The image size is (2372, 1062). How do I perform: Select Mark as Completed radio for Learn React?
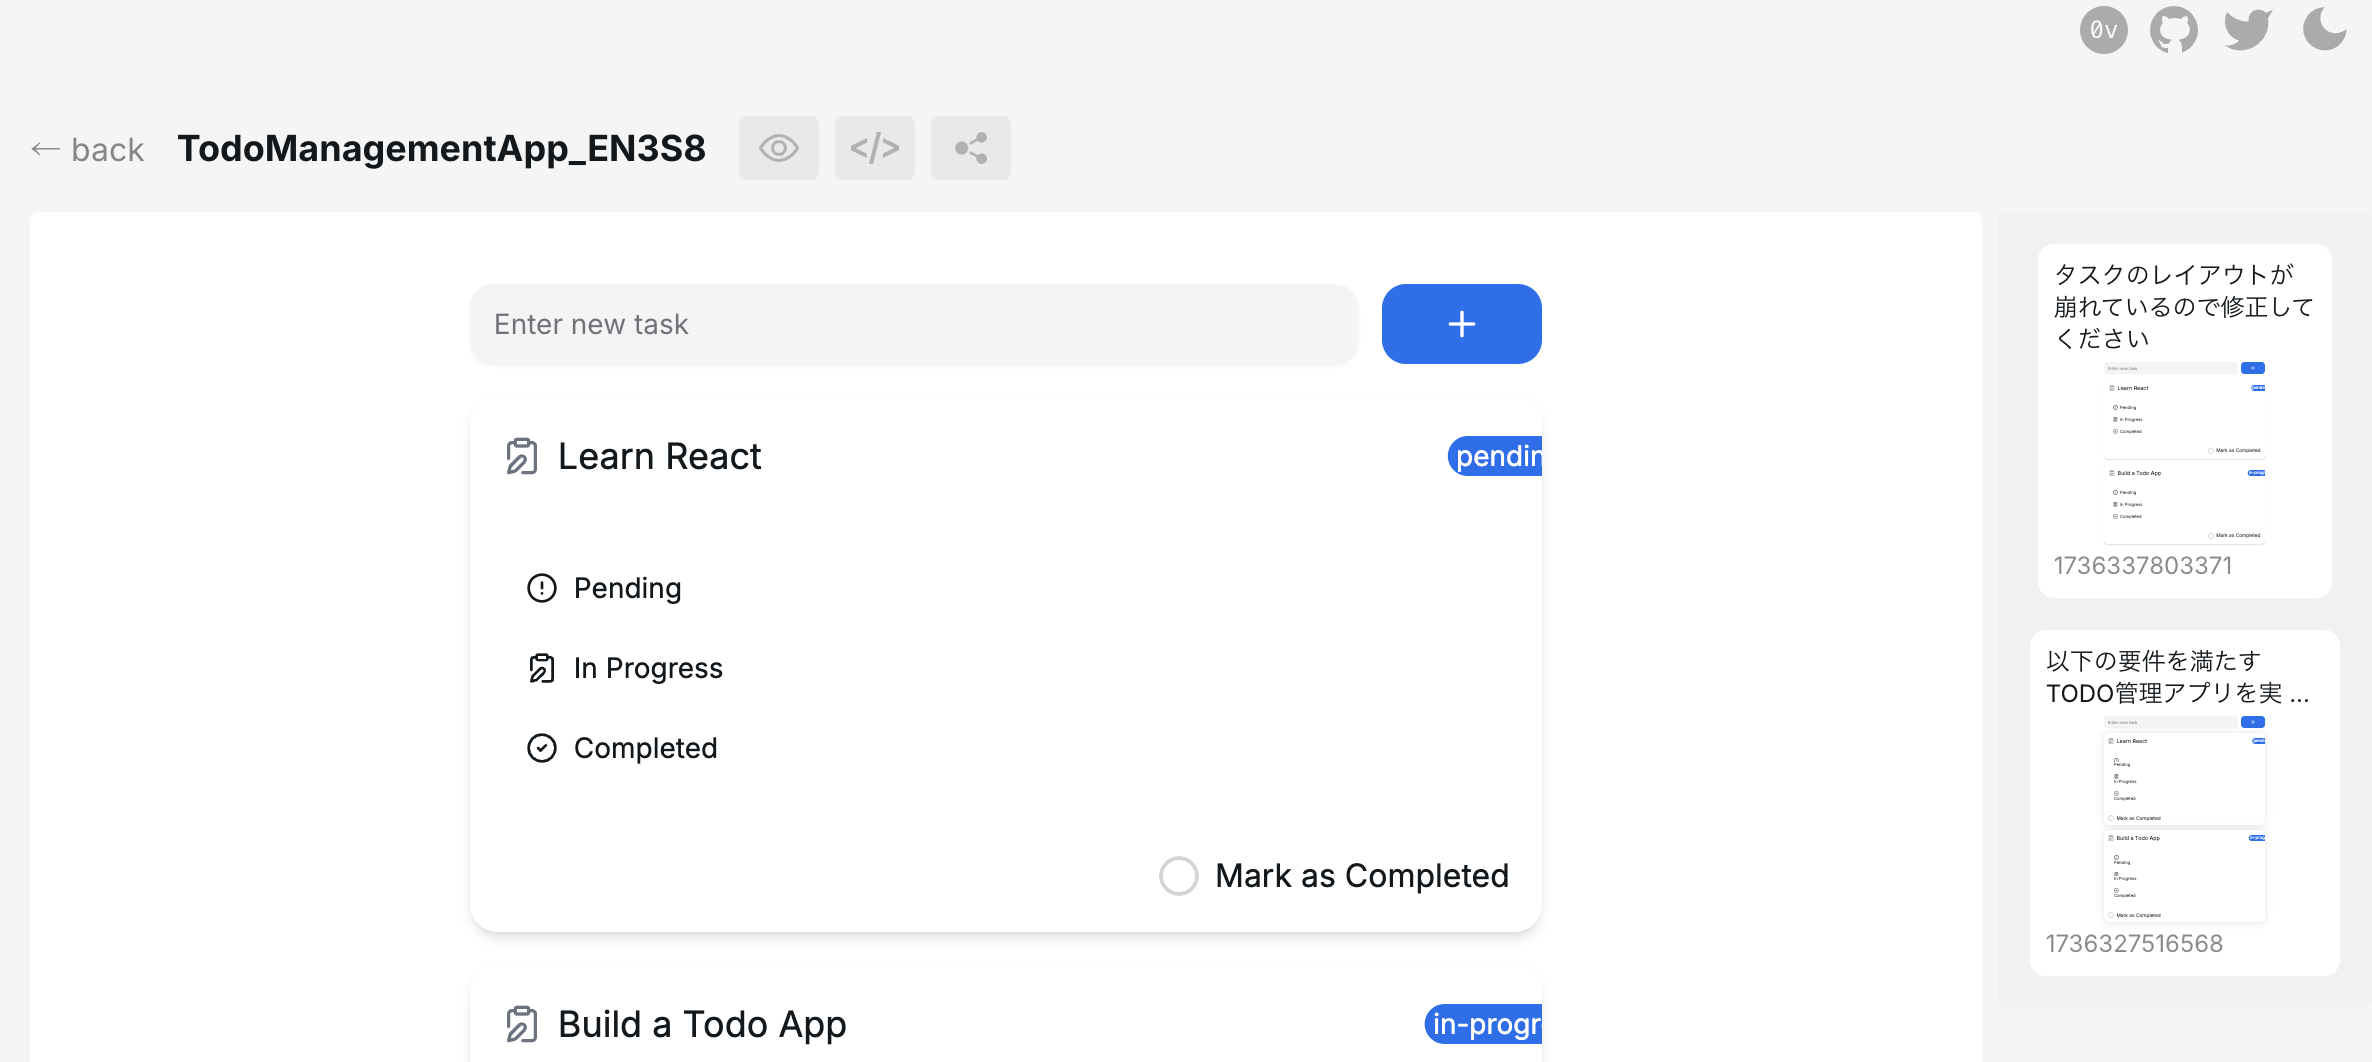(x=1179, y=876)
